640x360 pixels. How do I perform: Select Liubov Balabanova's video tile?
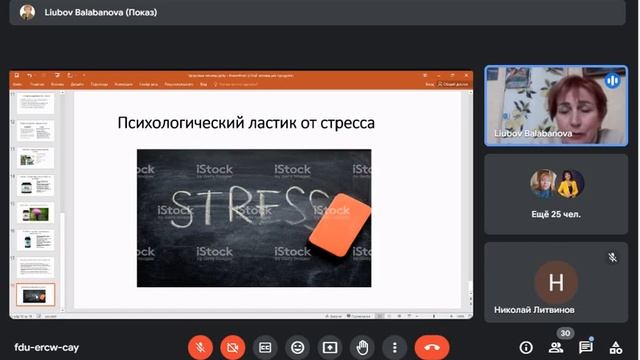pyautogui.click(x=556, y=106)
